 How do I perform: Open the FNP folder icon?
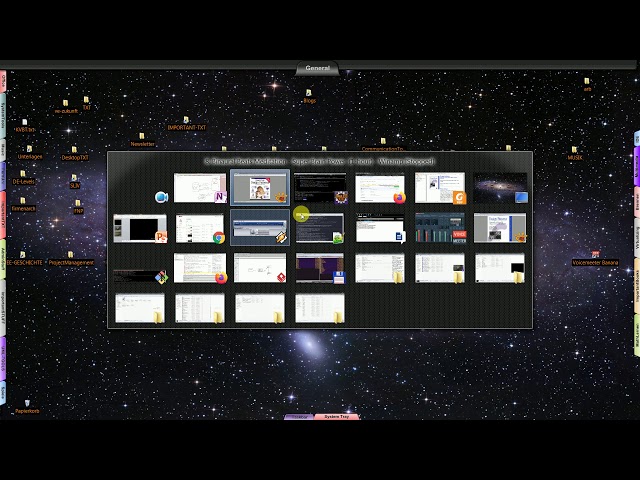tap(78, 207)
